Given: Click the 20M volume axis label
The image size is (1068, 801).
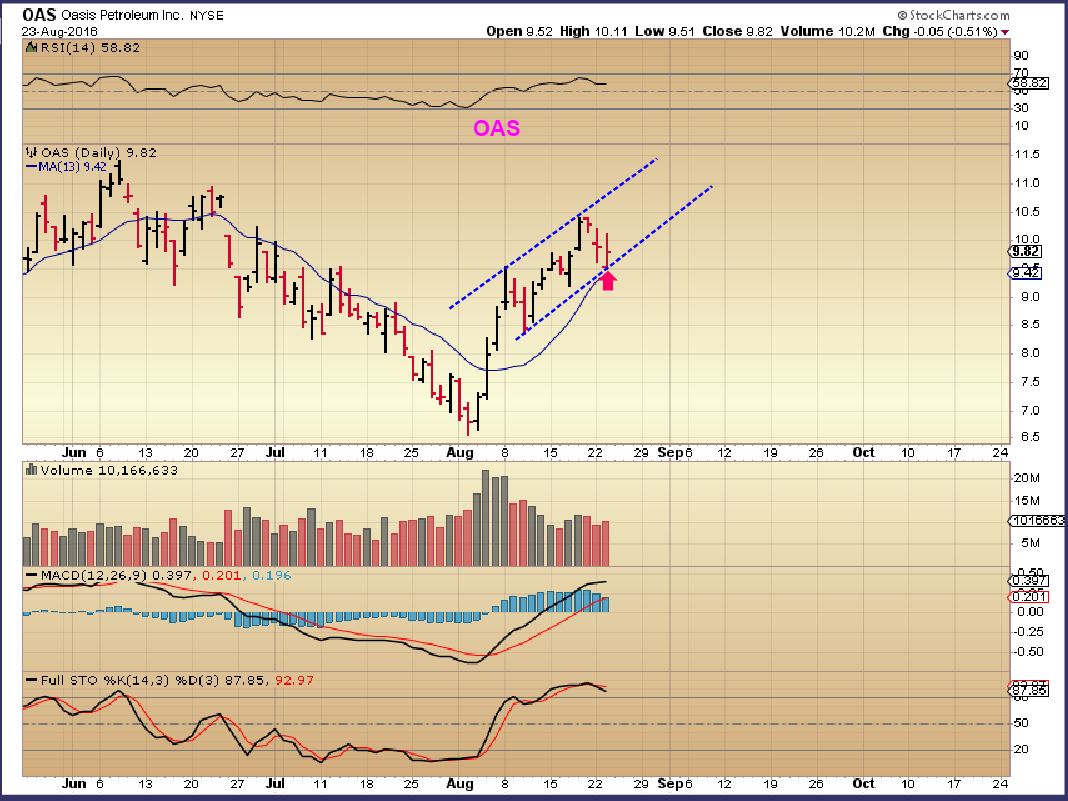Looking at the screenshot, I should point(1026,477).
